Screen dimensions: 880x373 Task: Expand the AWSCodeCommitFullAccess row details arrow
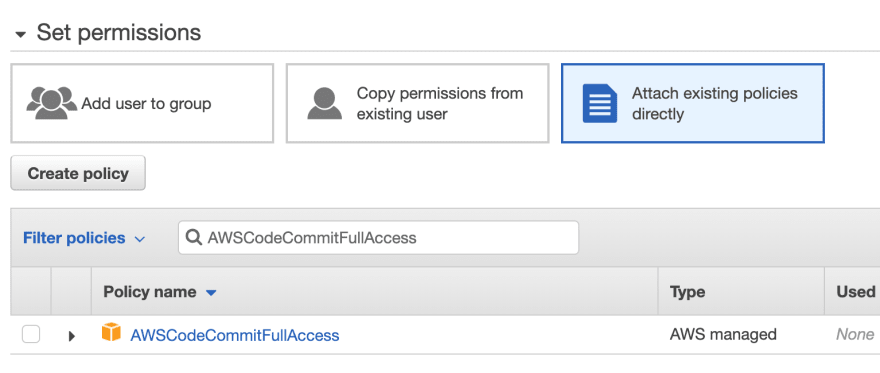point(71,336)
